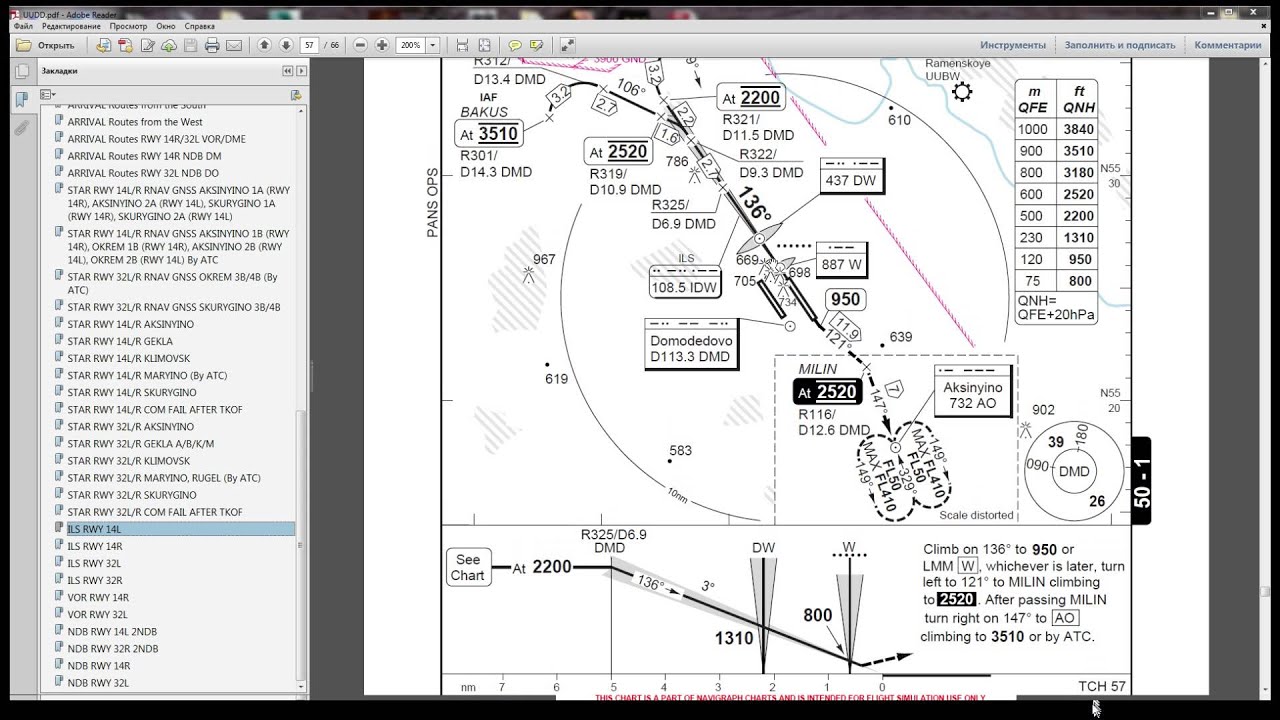Zoom in with the plus button

click(382, 45)
